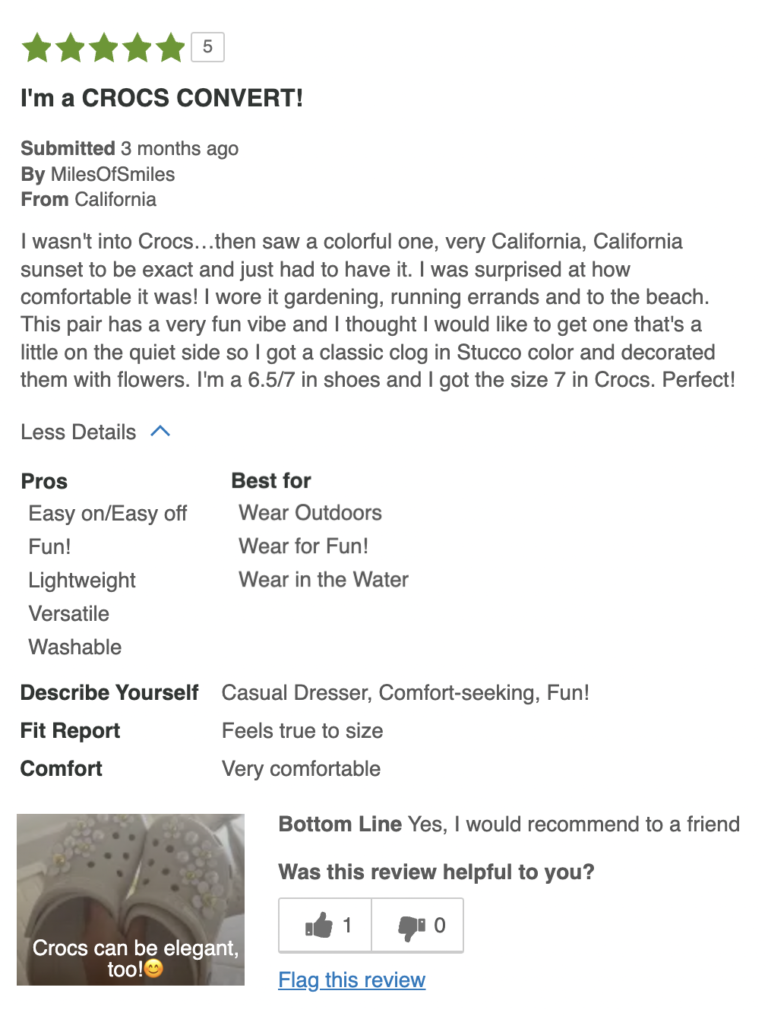Click the first green rating star
The image size is (768, 1016).
(37, 47)
